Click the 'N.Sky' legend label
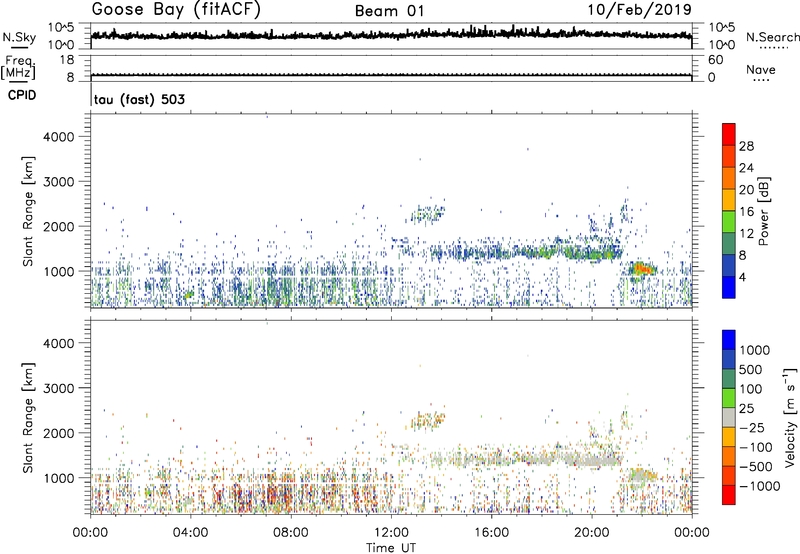 tap(19, 37)
